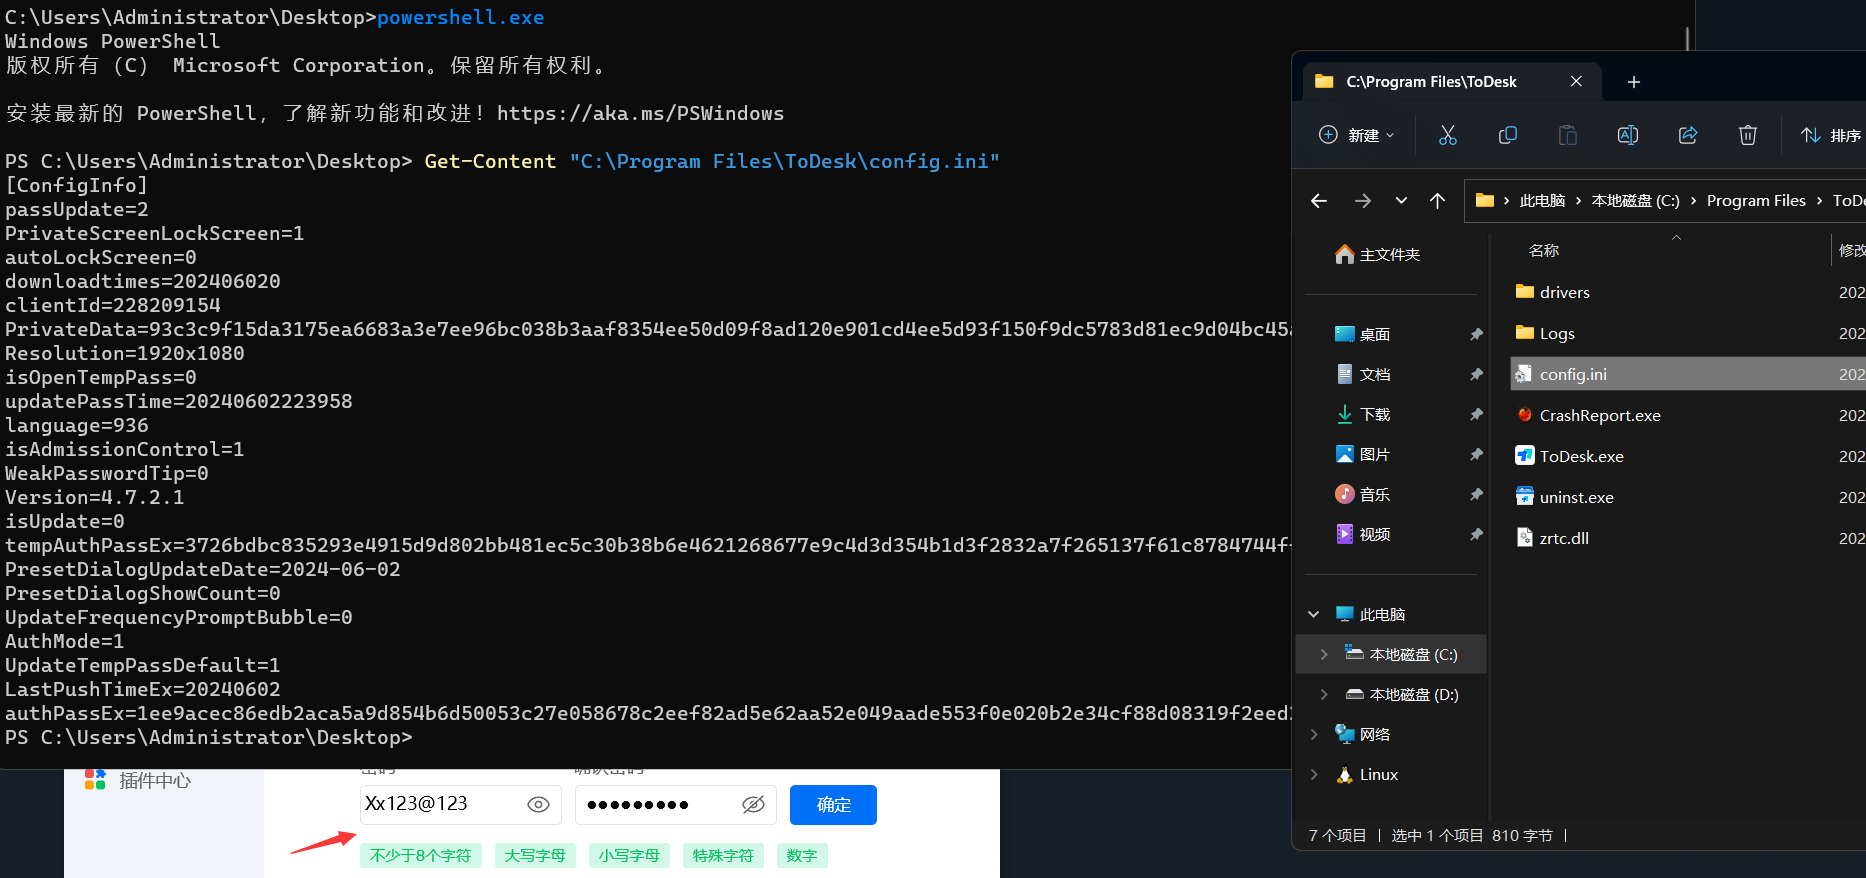Click the Delete trash icon in toolbar

coord(1747,135)
